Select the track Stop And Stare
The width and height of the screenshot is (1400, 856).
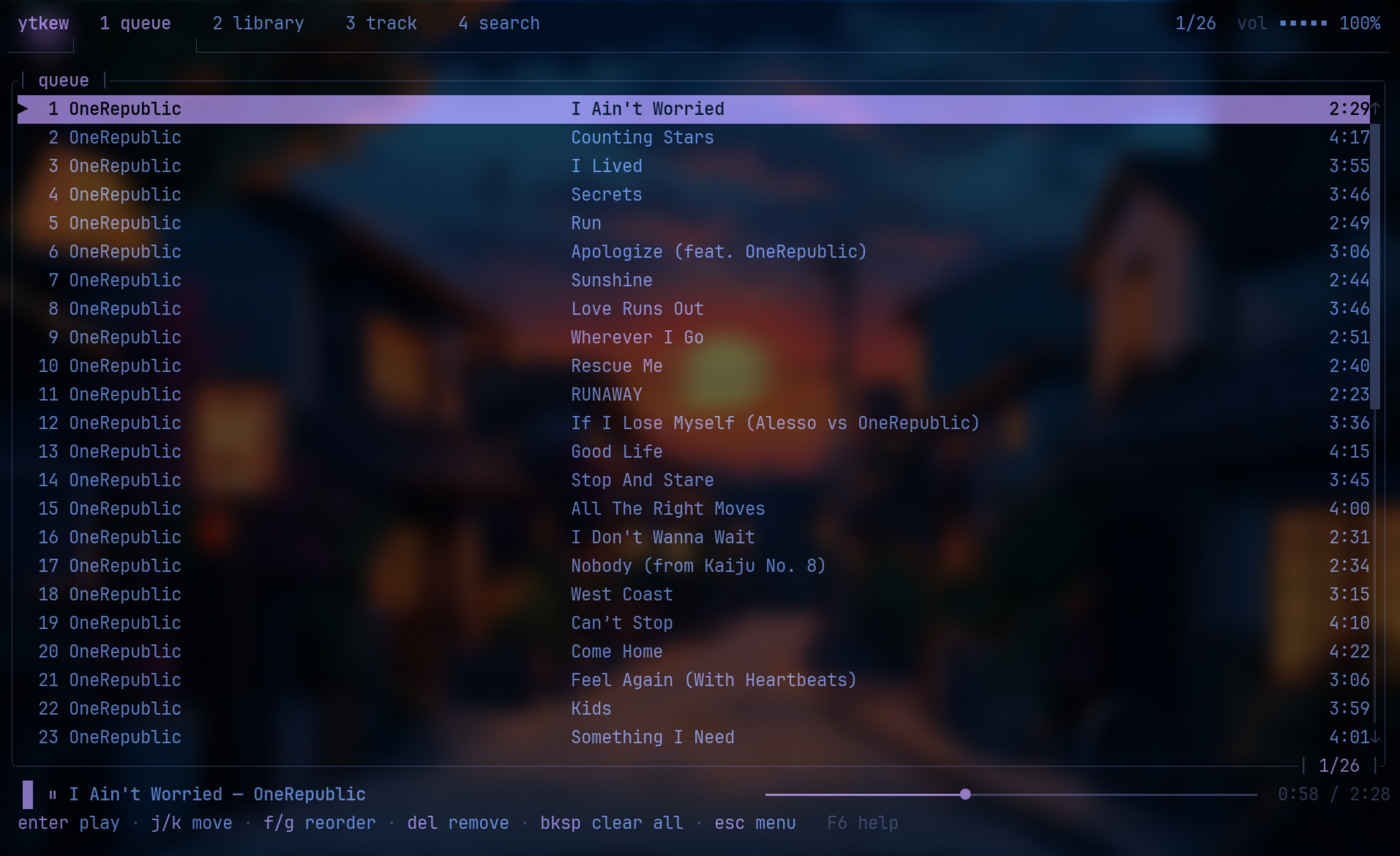693,479
